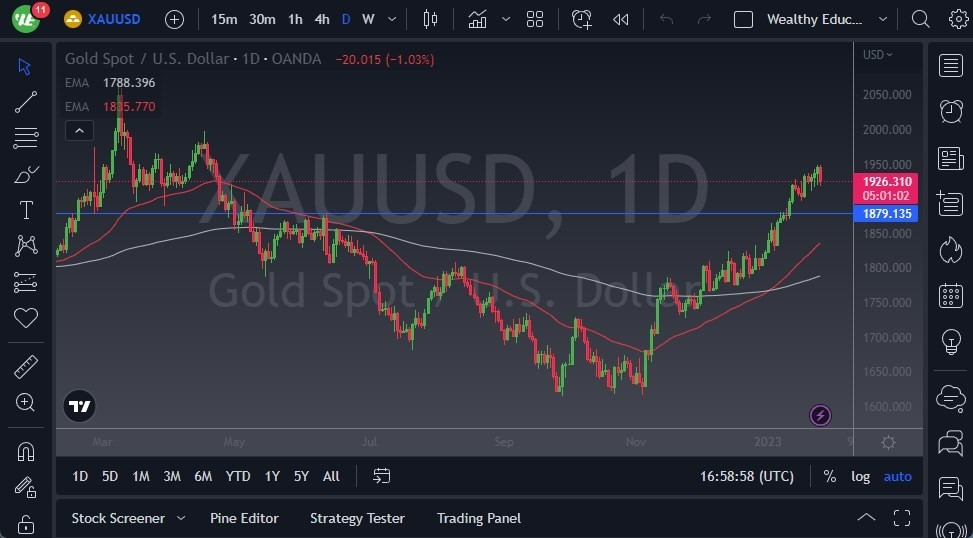Open the Stock Screener tab
This screenshot has width=973, height=538.
click(x=118, y=518)
